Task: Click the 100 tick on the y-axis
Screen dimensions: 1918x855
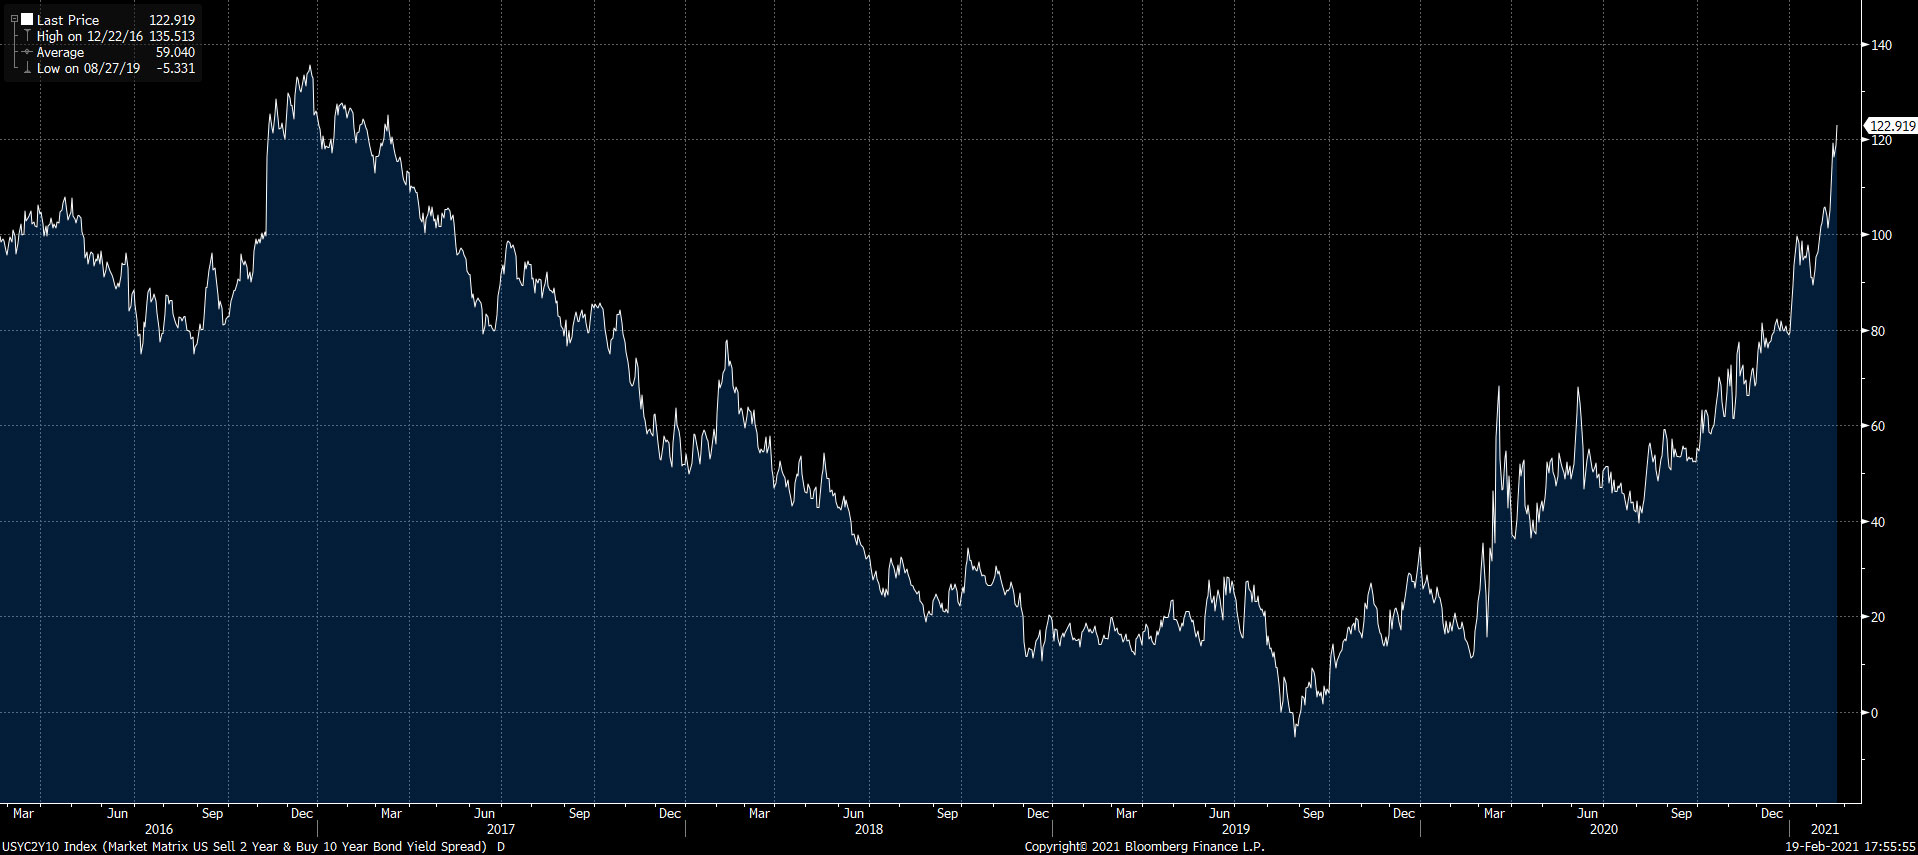Action: (1881, 235)
